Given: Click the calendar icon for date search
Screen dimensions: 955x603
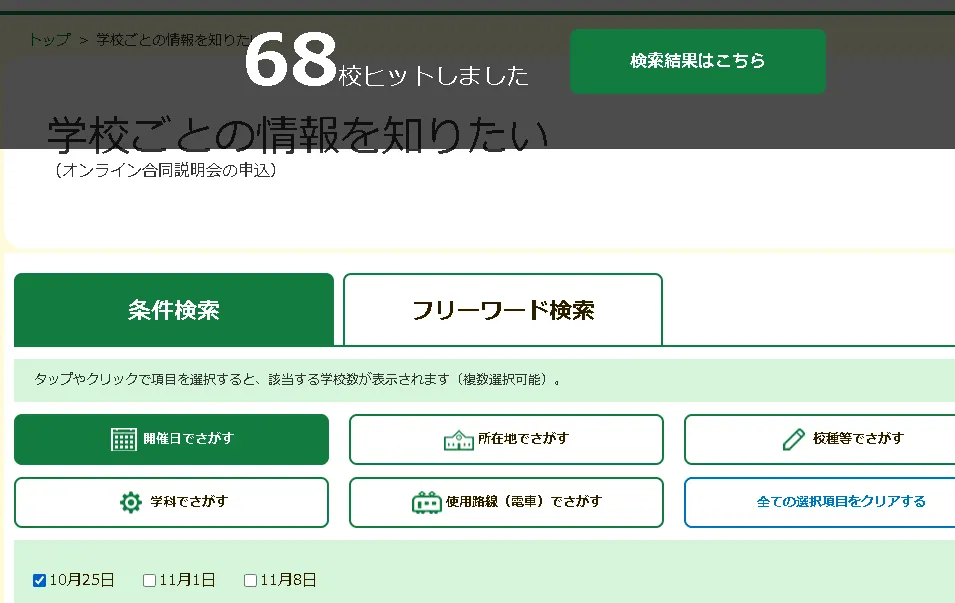Looking at the screenshot, I should tap(124, 439).
